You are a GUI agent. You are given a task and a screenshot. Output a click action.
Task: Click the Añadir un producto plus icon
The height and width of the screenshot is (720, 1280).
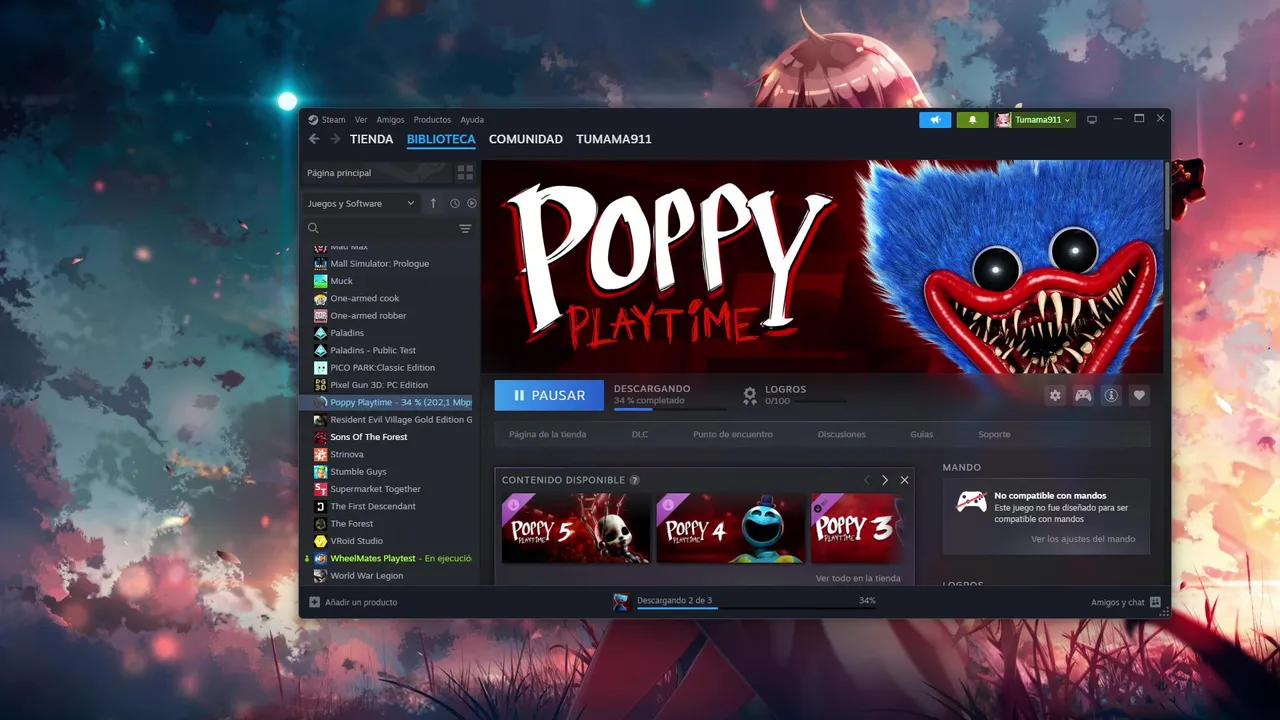coord(314,602)
